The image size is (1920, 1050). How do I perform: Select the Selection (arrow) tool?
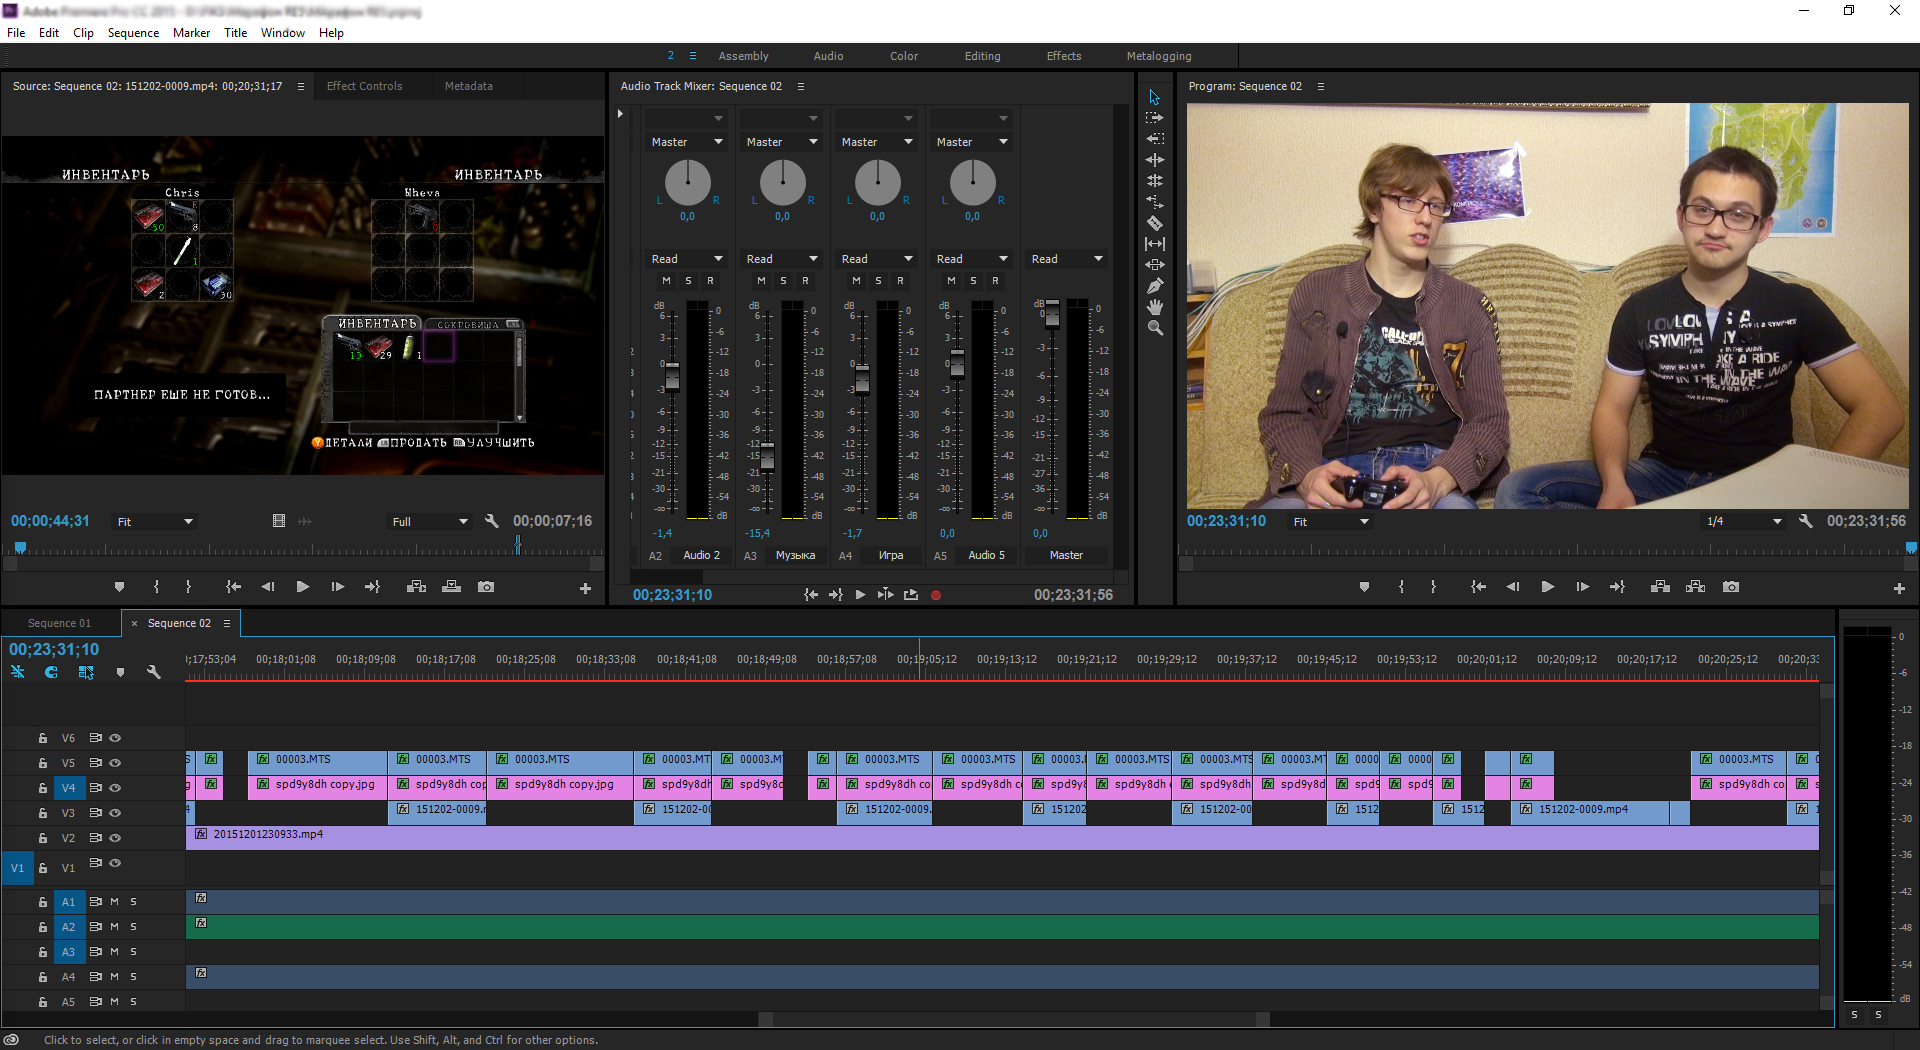[1154, 97]
